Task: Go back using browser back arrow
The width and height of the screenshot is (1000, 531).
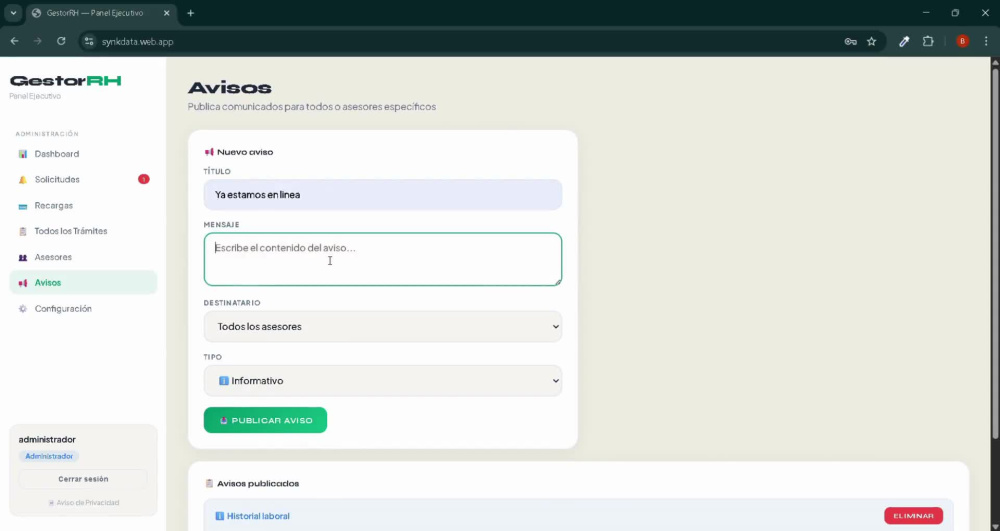Action: click(x=15, y=41)
